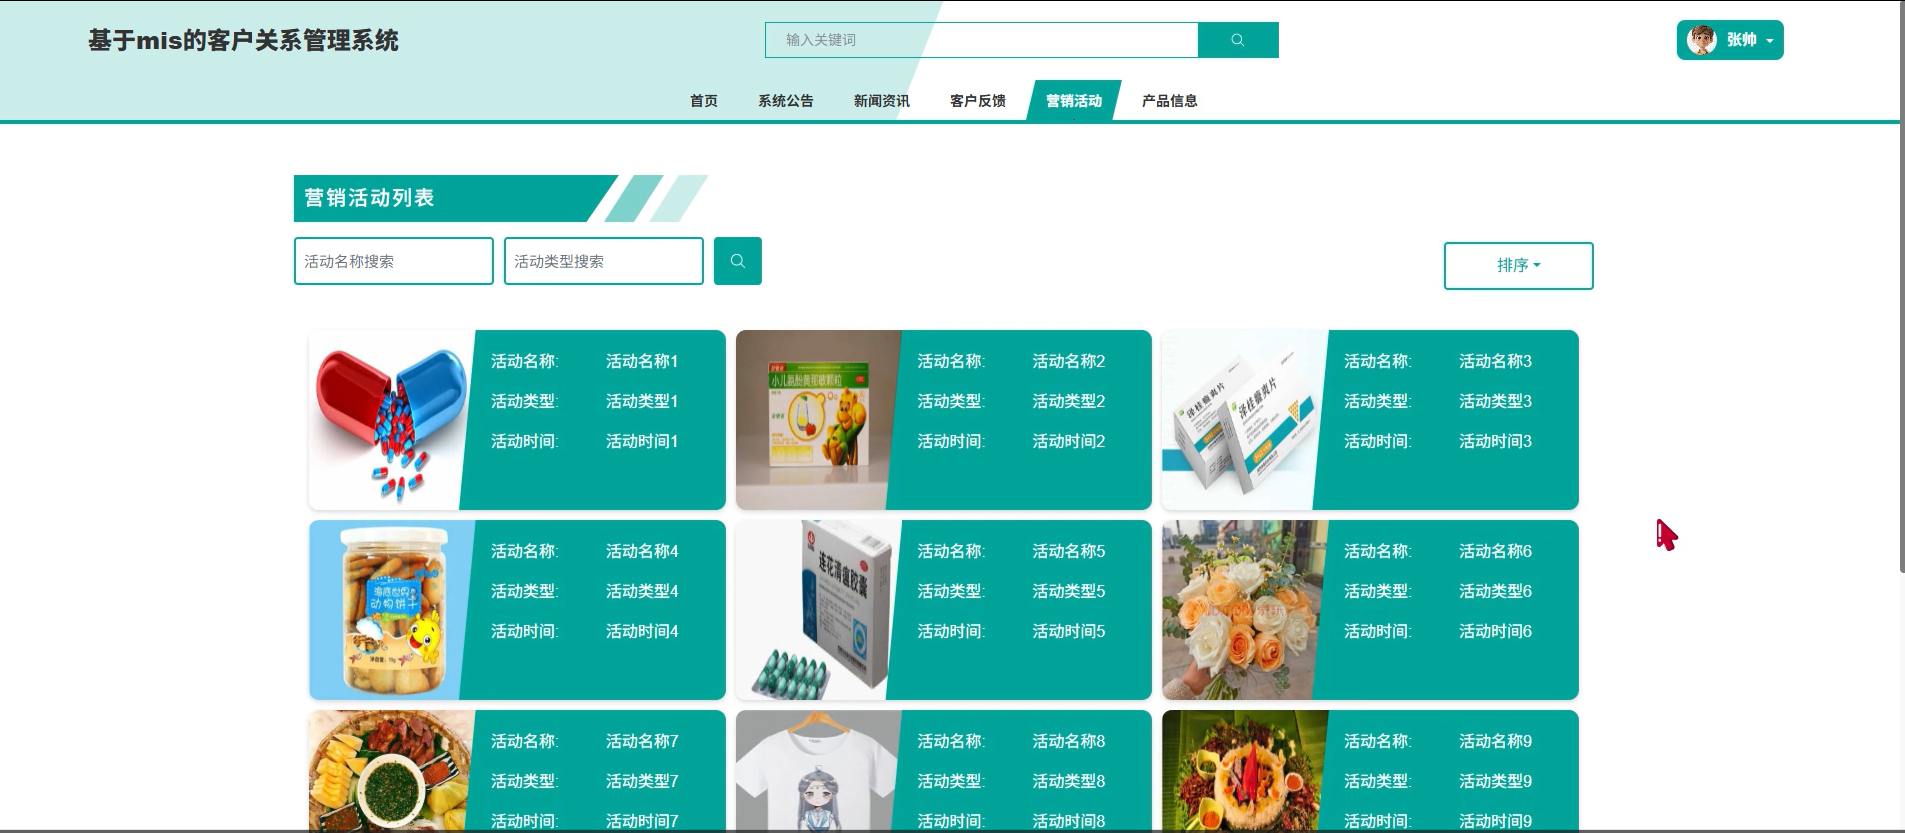Screen dimensions: 1905x833
Task: Open the white T-shirt thumbnail for 活动名称8
Action: (x=817, y=770)
